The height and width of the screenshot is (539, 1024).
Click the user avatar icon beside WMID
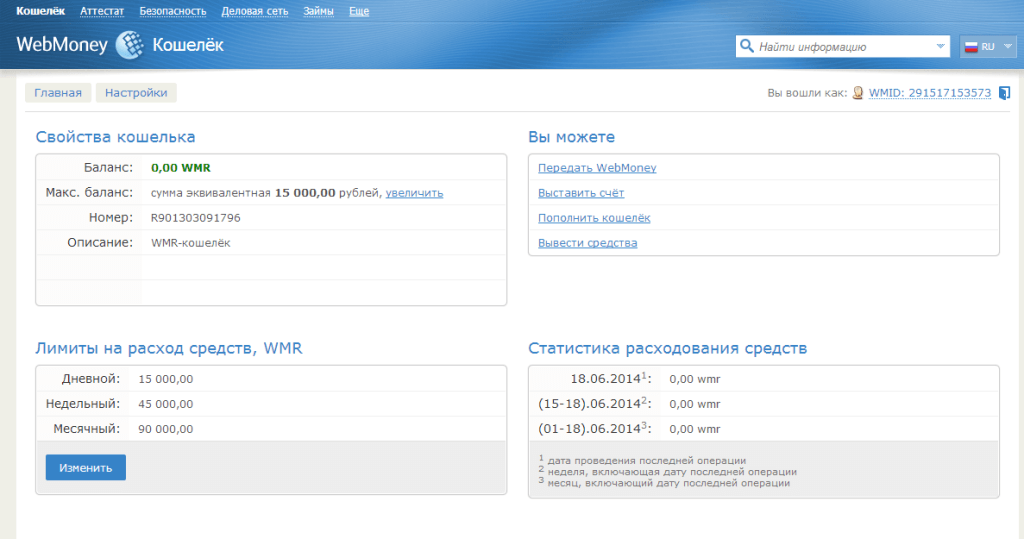click(857, 93)
